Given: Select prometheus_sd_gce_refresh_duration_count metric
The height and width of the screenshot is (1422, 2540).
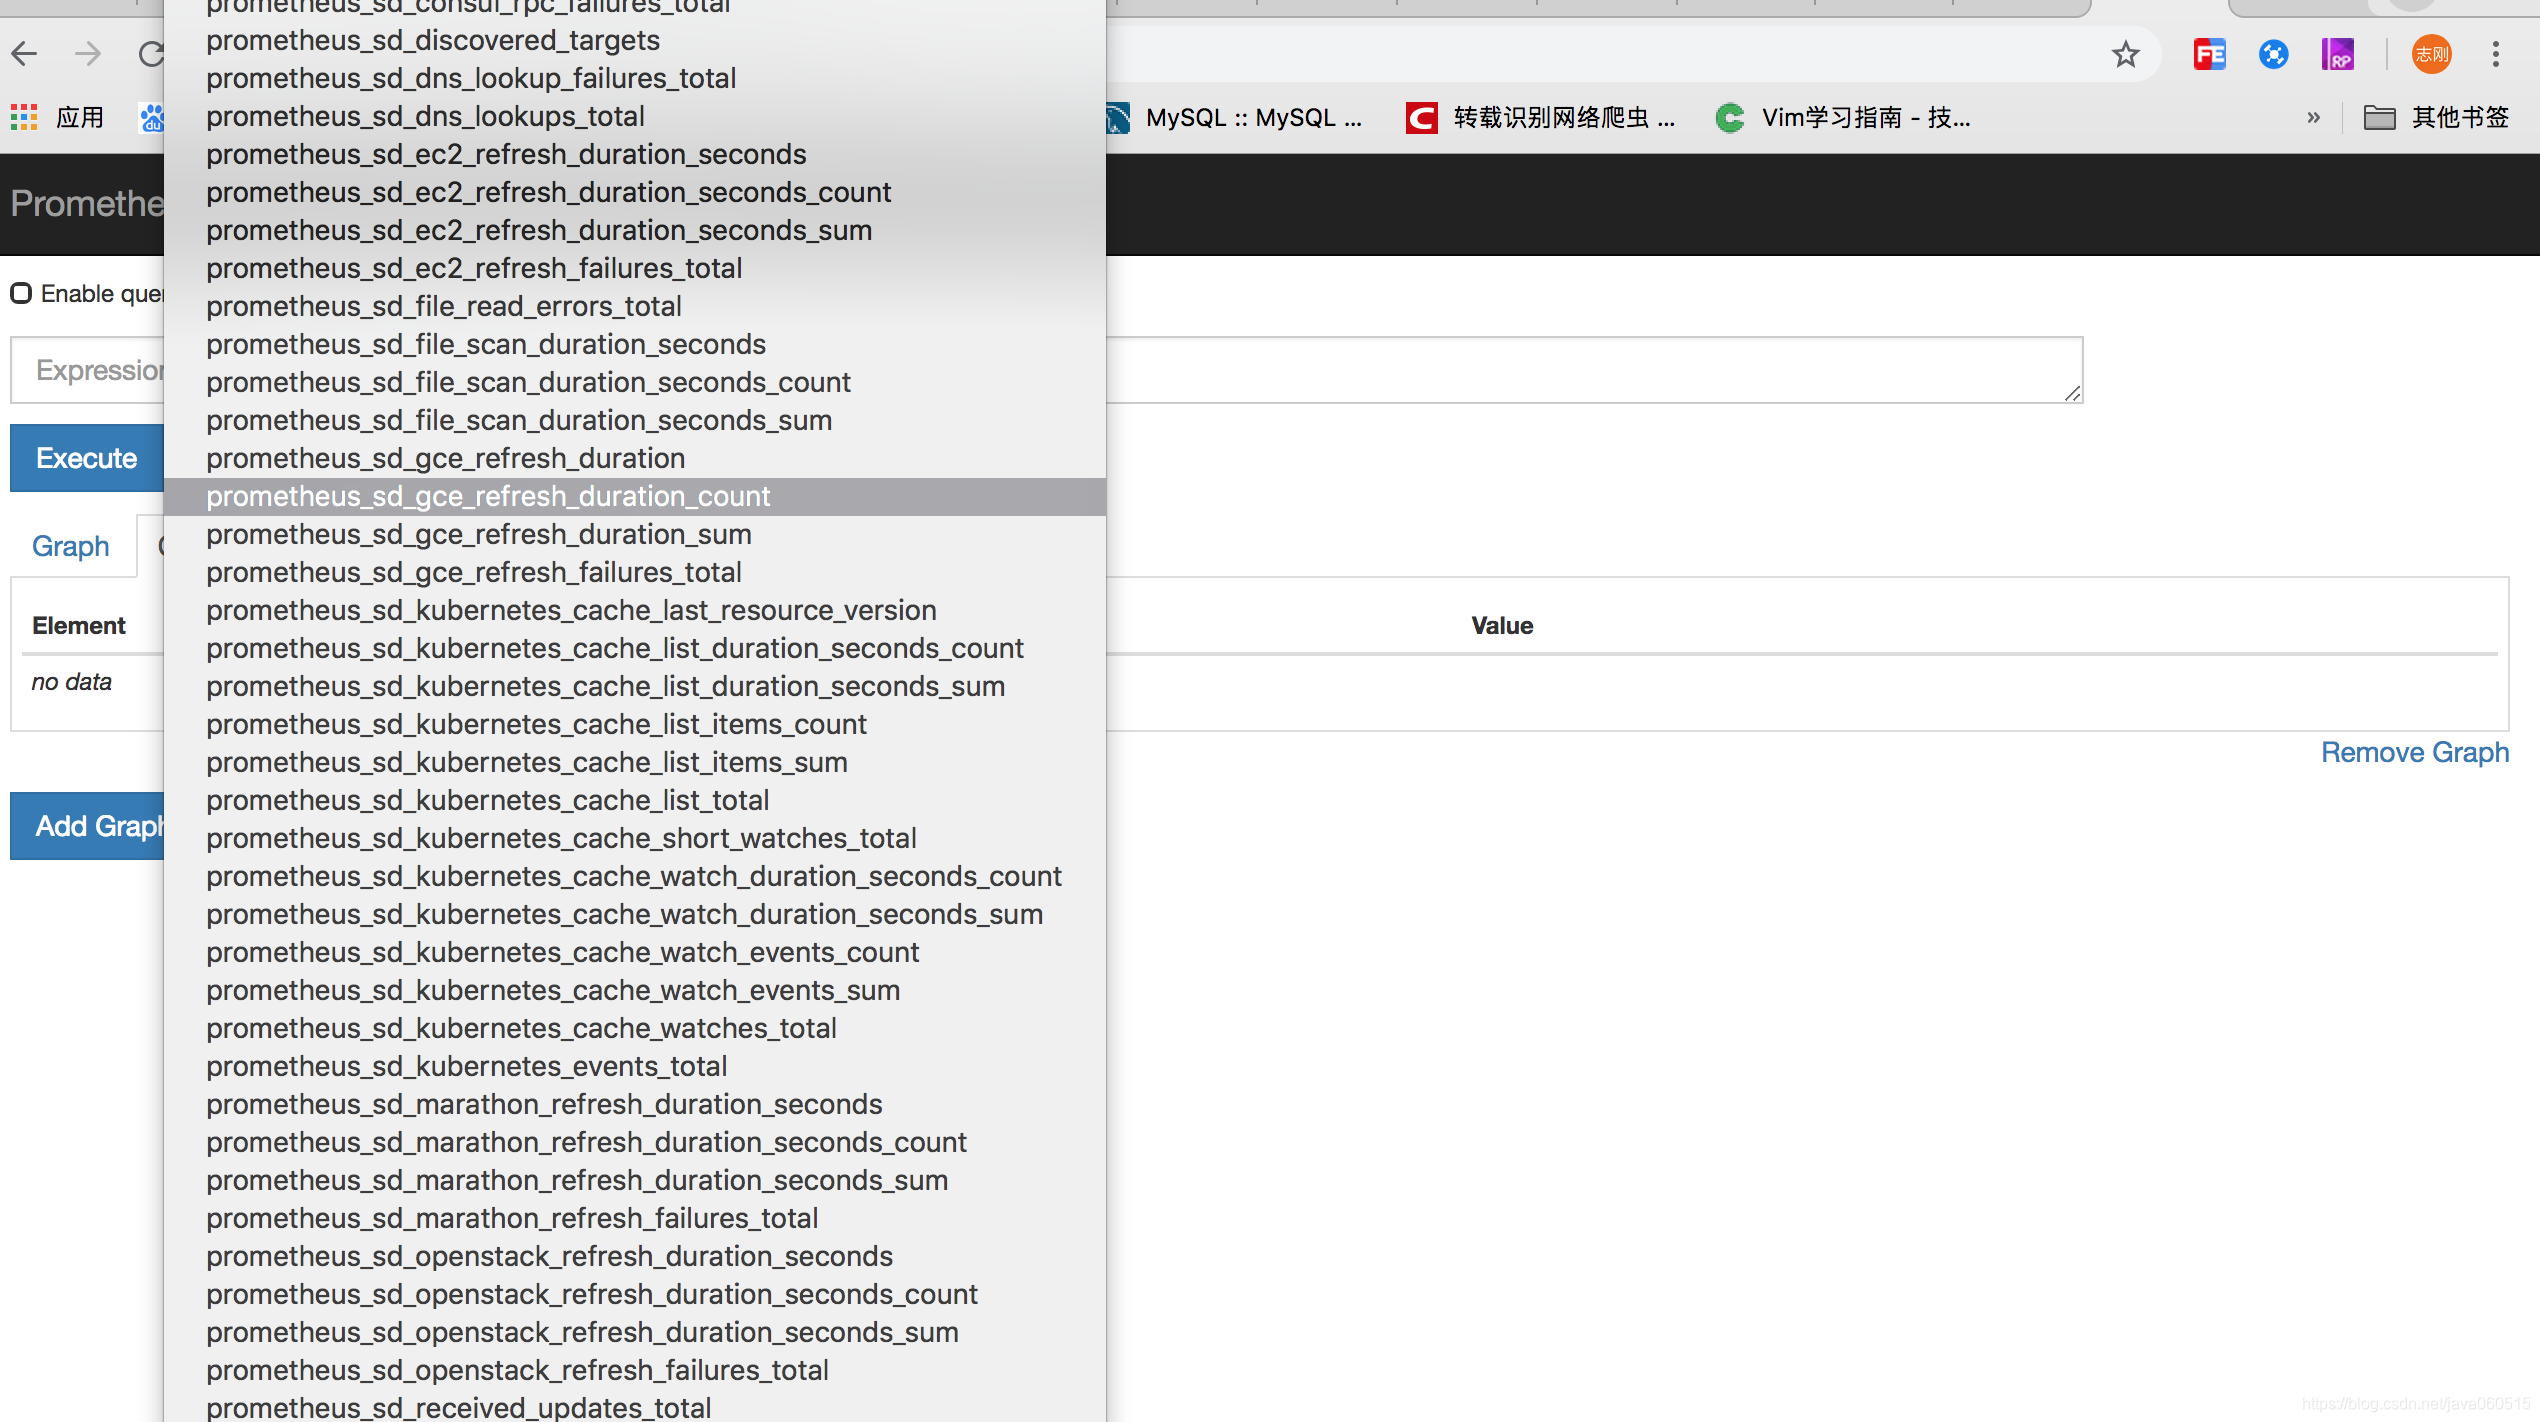Looking at the screenshot, I should tap(488, 496).
